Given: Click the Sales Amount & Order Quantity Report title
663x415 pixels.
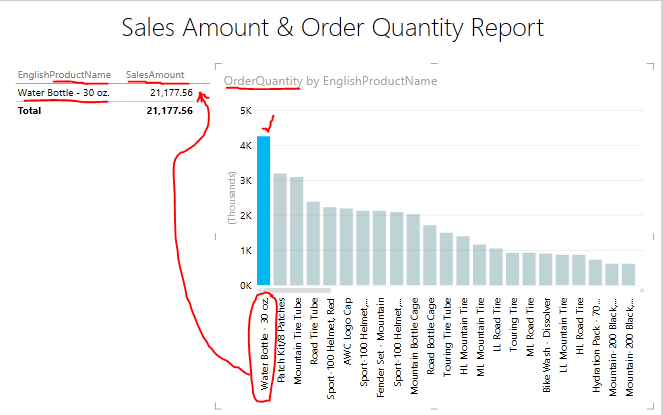Looking at the screenshot, I should click(x=331, y=28).
